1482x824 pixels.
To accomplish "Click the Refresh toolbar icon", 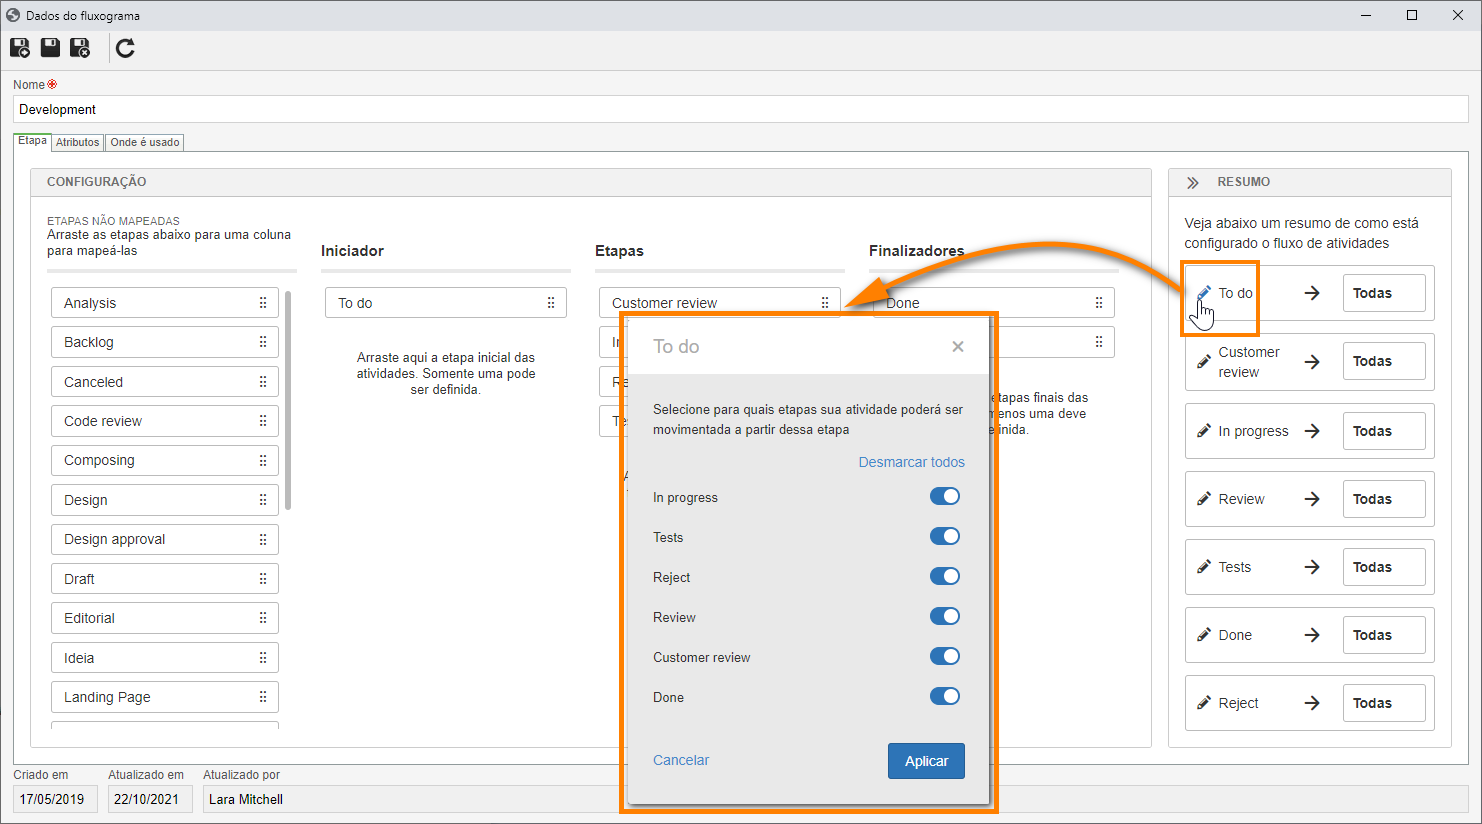I will 125,48.
